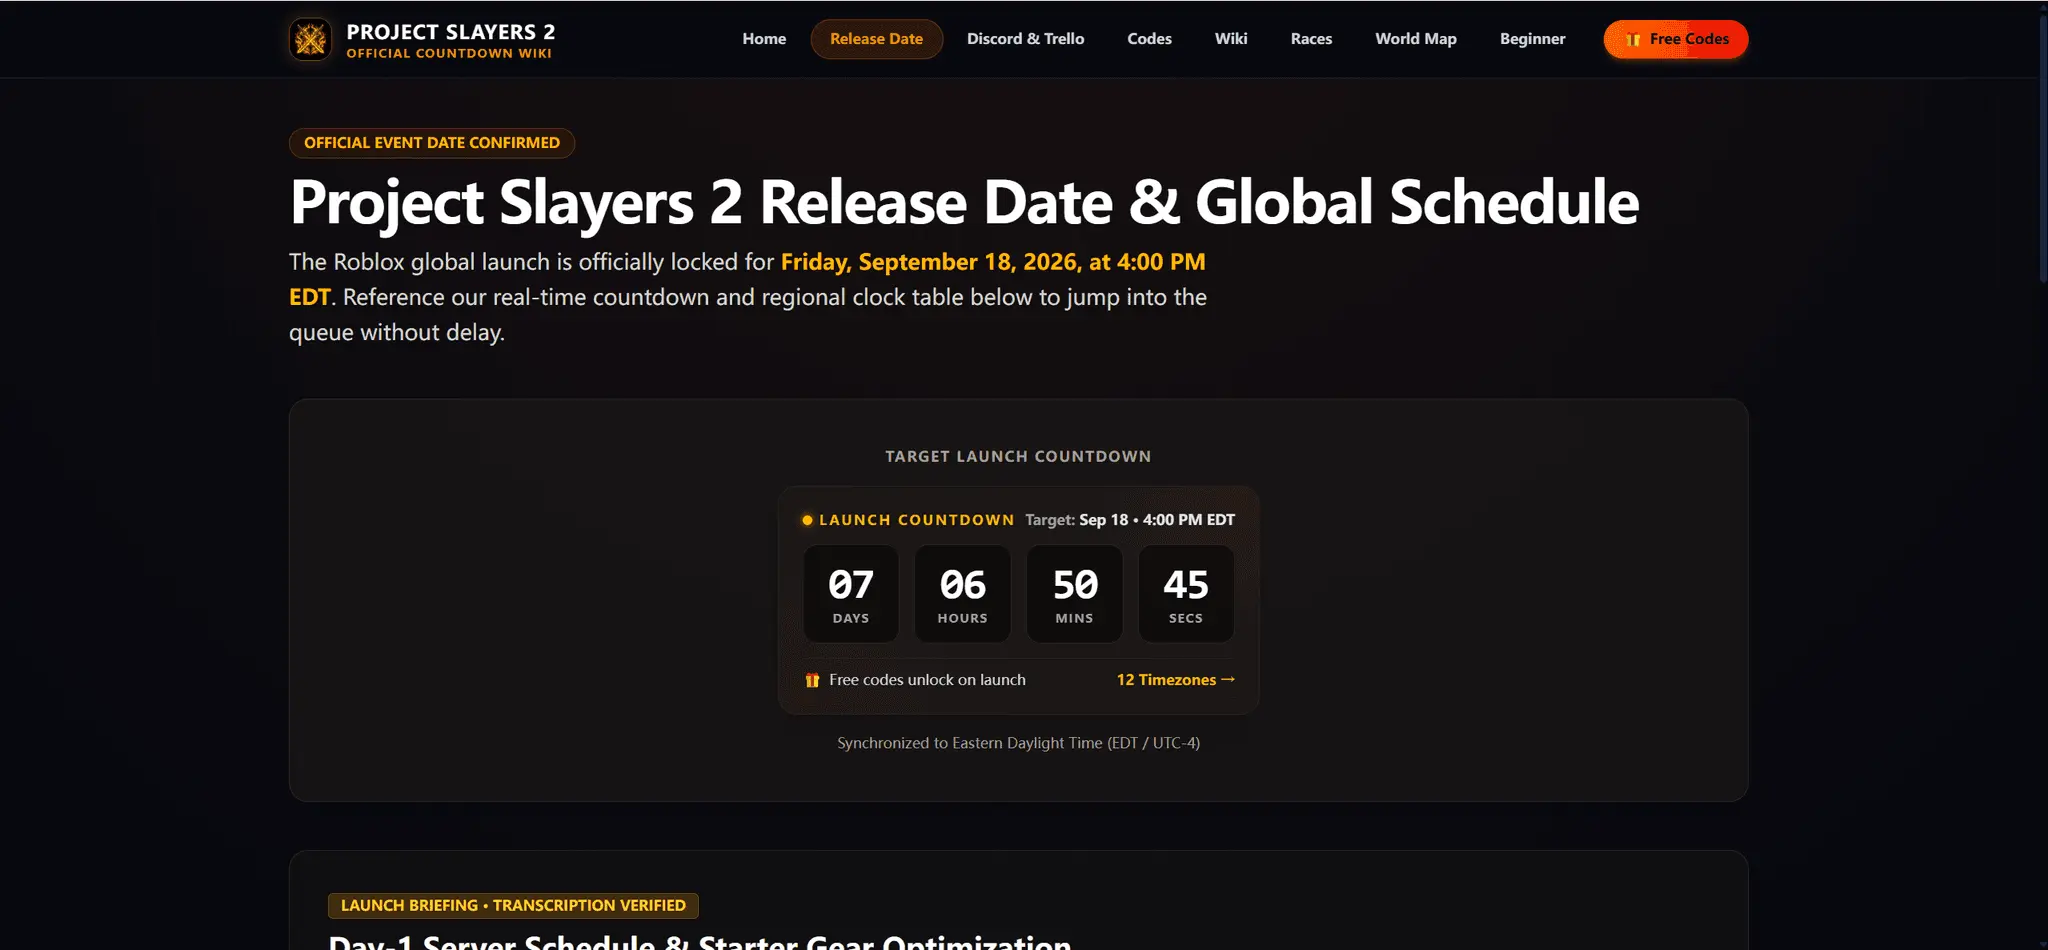This screenshot has width=2048, height=950.
Task: Click the 07 DAYS countdown tile
Action: (851, 594)
